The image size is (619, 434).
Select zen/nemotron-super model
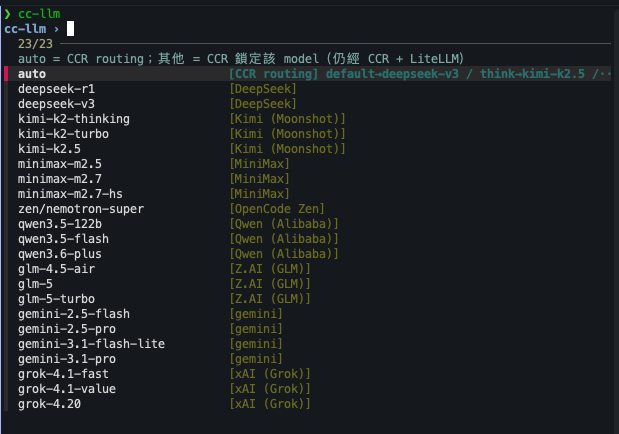tap(310, 209)
